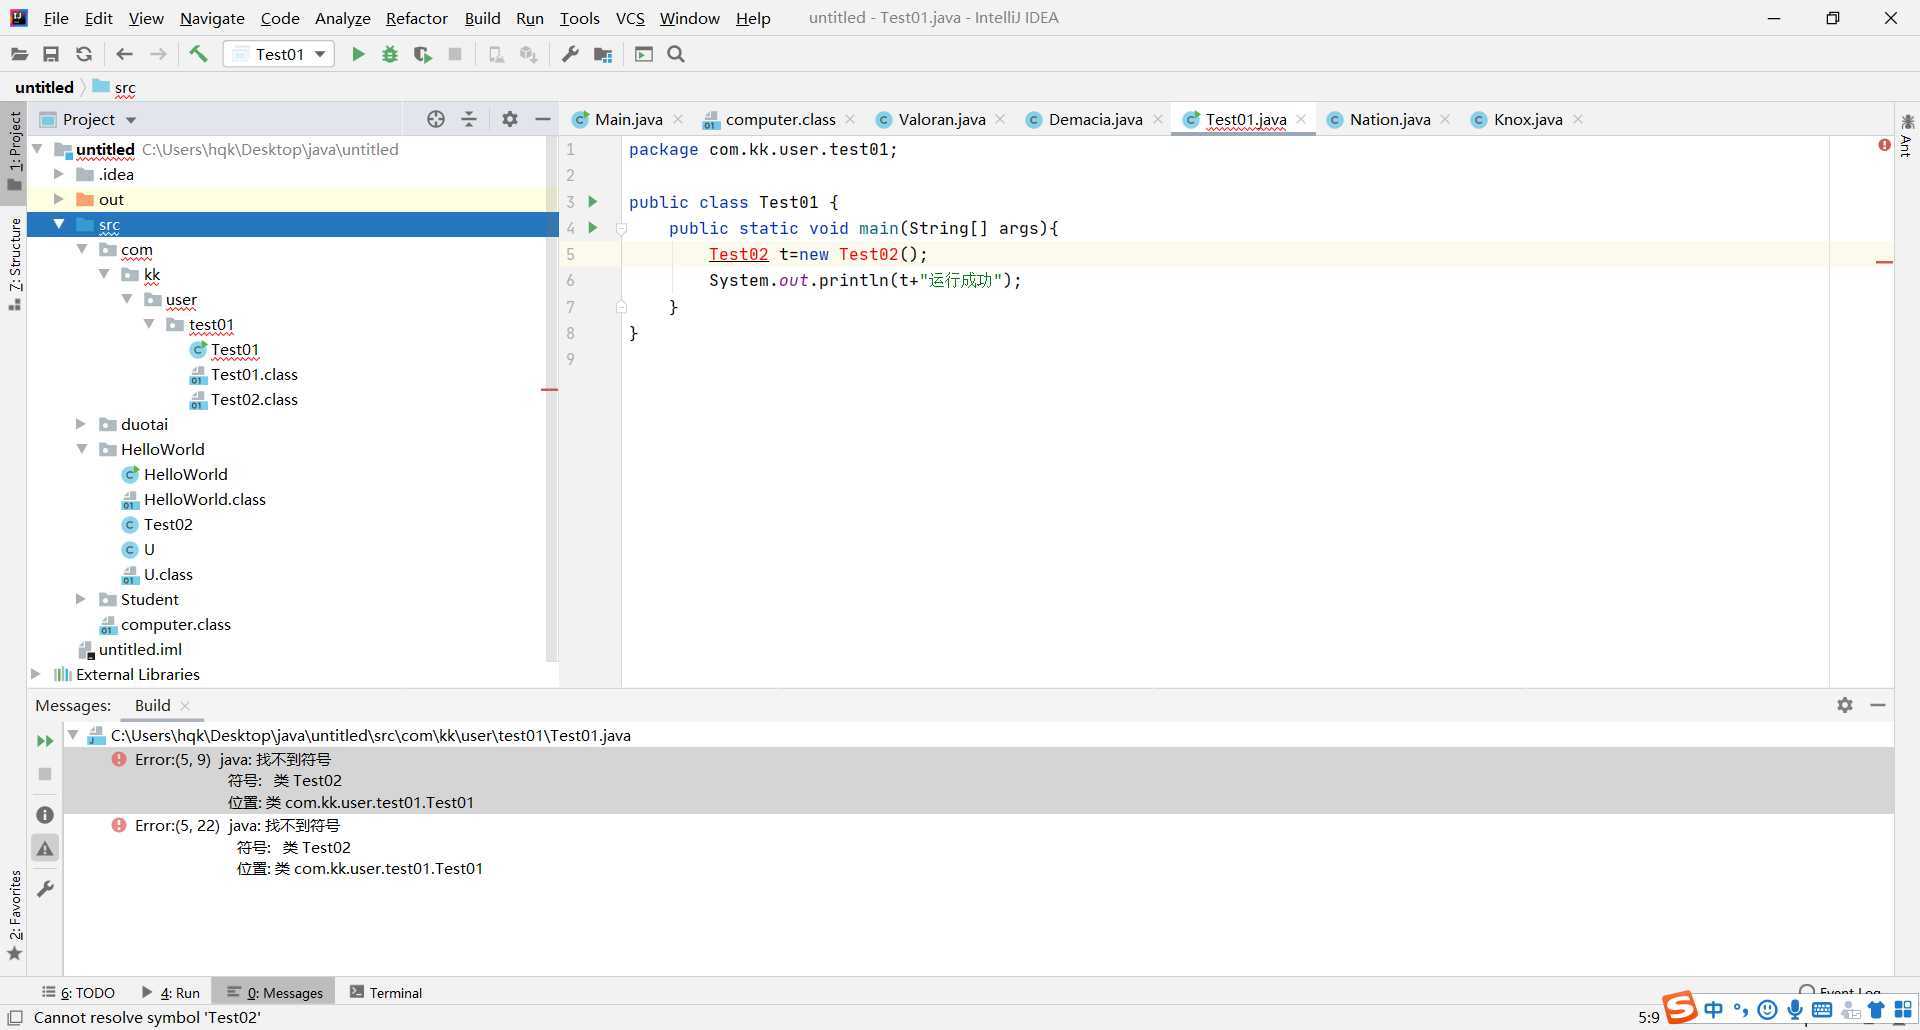Click the run gutter arrow on line 3
1920x1030 pixels.
point(593,202)
